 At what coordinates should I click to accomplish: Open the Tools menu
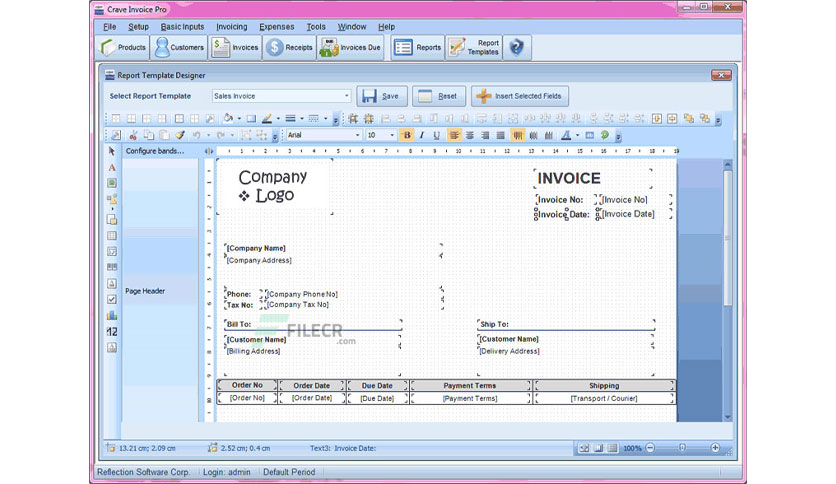316,27
